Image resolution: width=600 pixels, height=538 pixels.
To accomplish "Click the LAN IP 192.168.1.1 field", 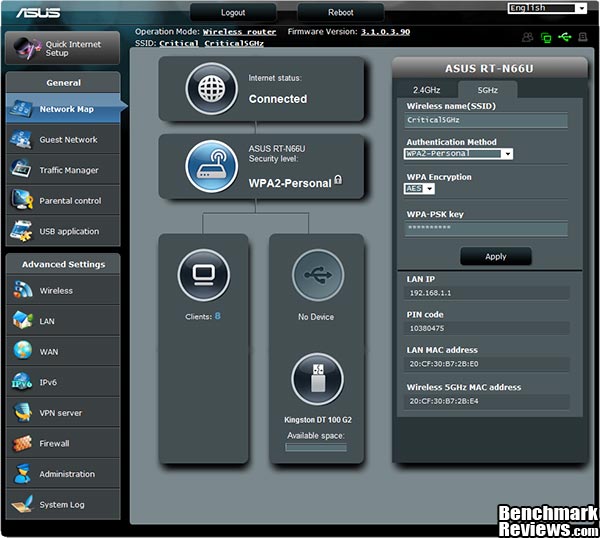I will pos(487,293).
